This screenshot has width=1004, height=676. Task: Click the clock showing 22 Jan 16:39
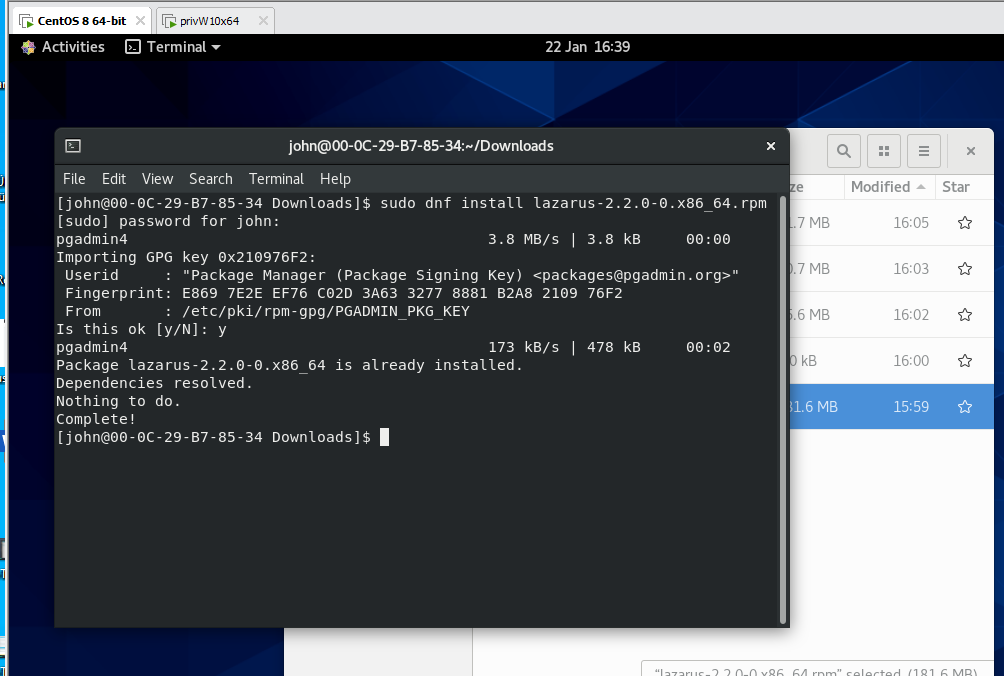(x=587, y=47)
